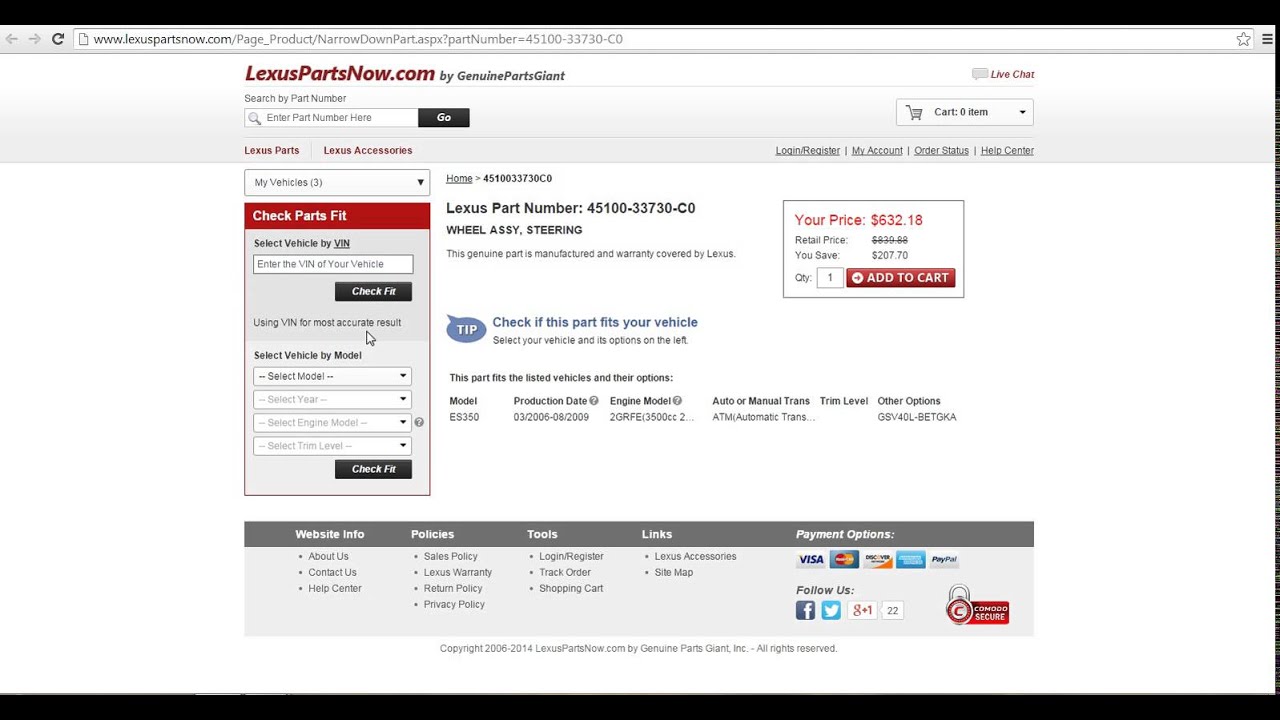Go to Login/Register in the top navigation
This screenshot has width=1280, height=720.
coord(808,151)
